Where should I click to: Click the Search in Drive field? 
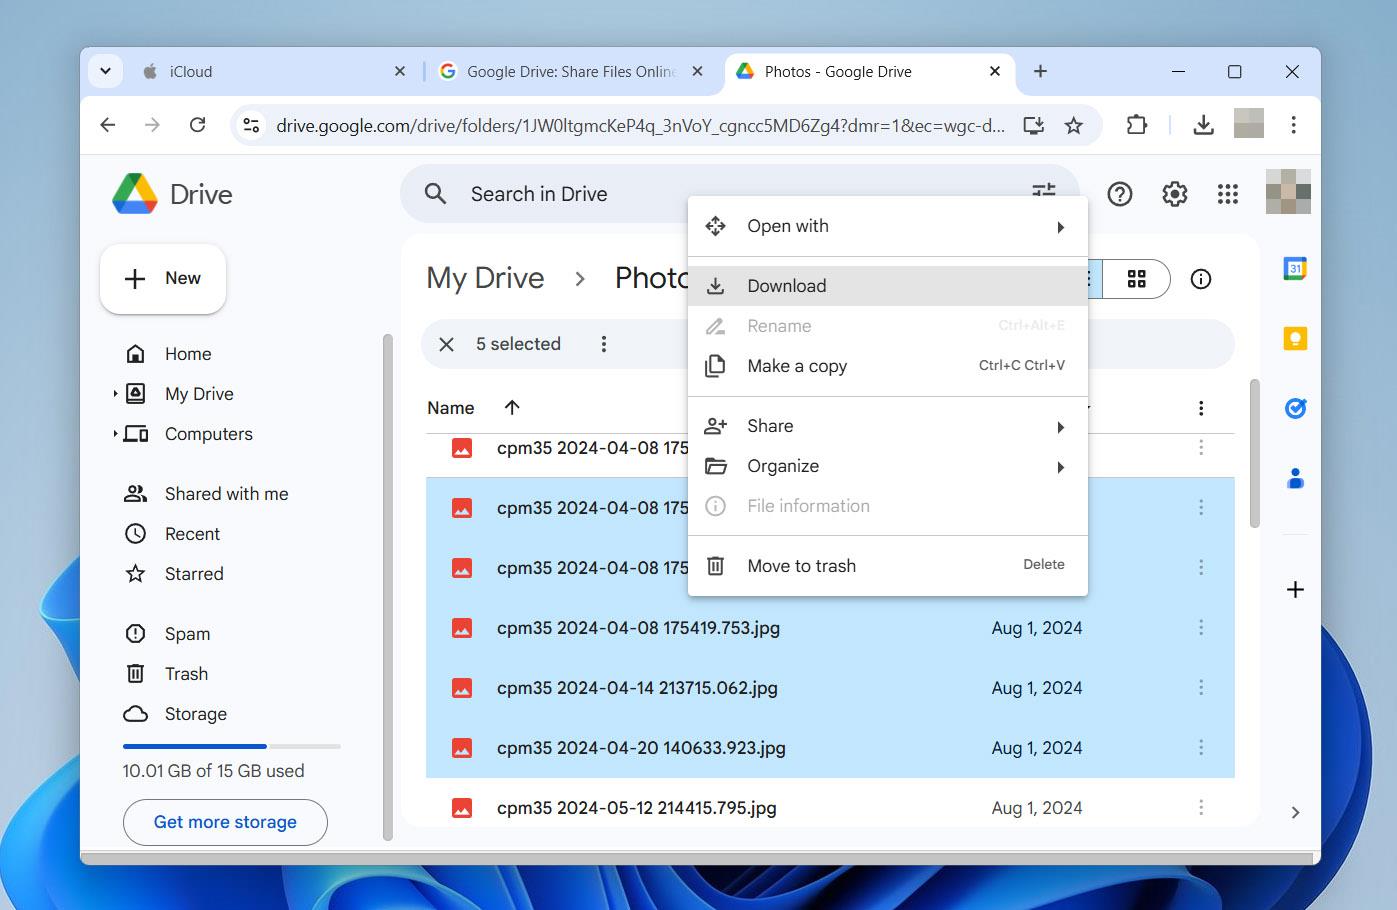pyautogui.click(x=740, y=194)
